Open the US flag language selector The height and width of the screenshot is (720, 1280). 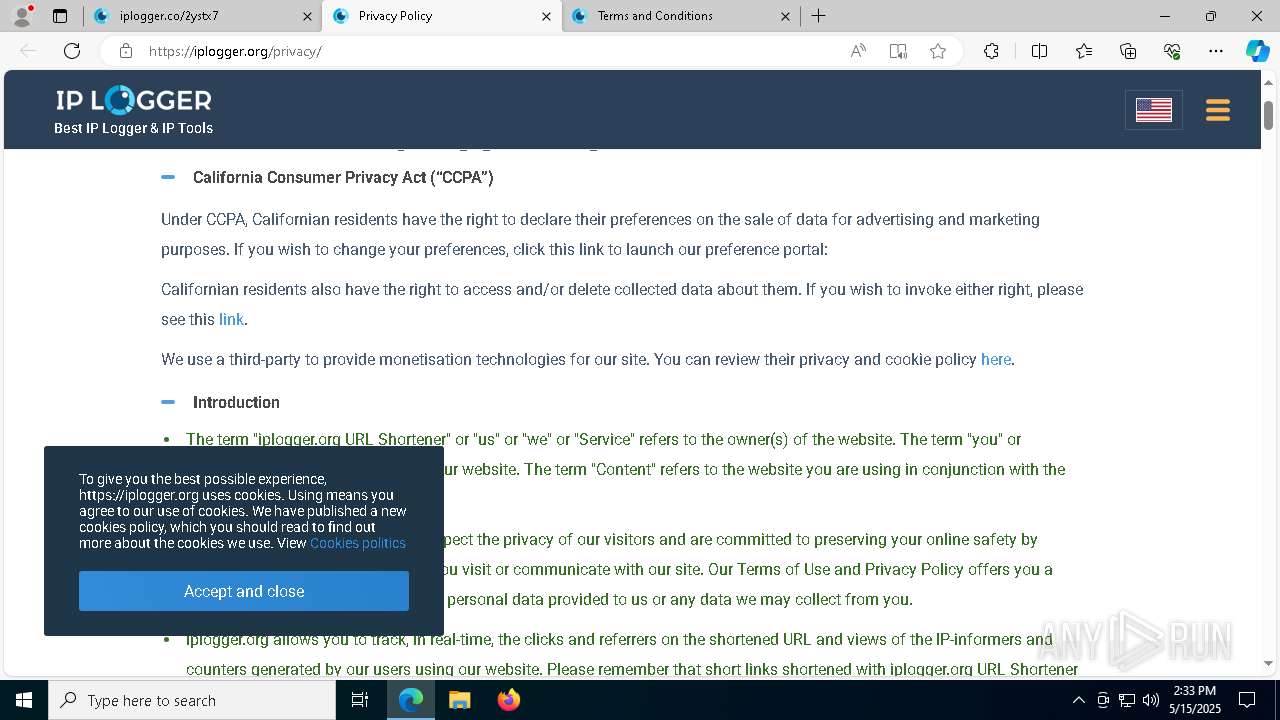1154,110
